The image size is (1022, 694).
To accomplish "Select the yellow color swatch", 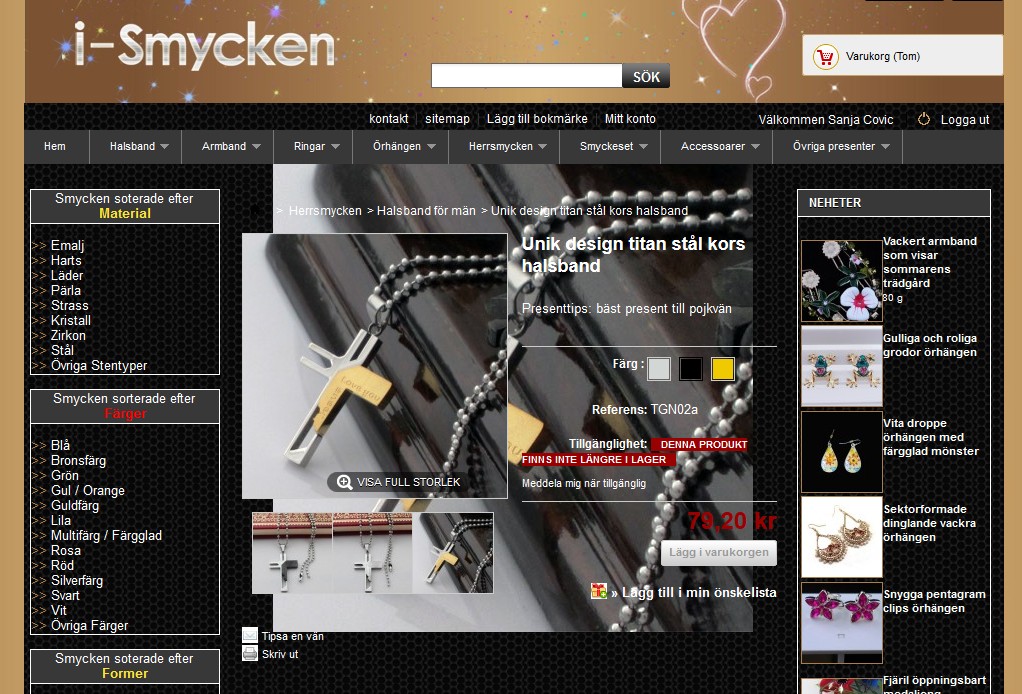I will click(x=723, y=369).
